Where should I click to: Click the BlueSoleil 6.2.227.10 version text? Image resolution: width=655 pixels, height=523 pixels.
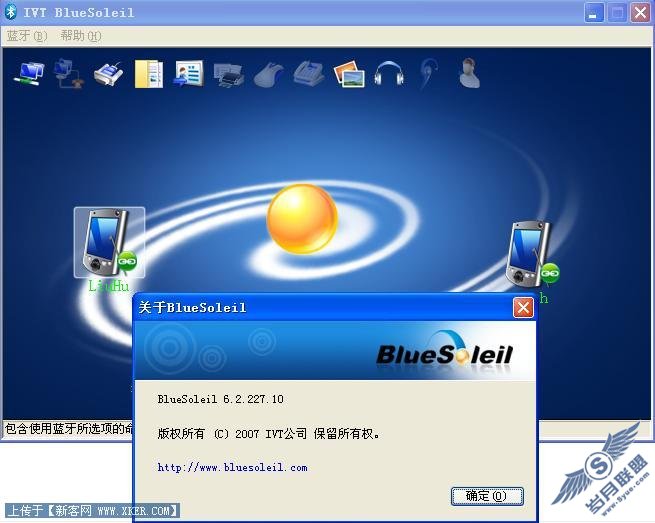(221, 399)
